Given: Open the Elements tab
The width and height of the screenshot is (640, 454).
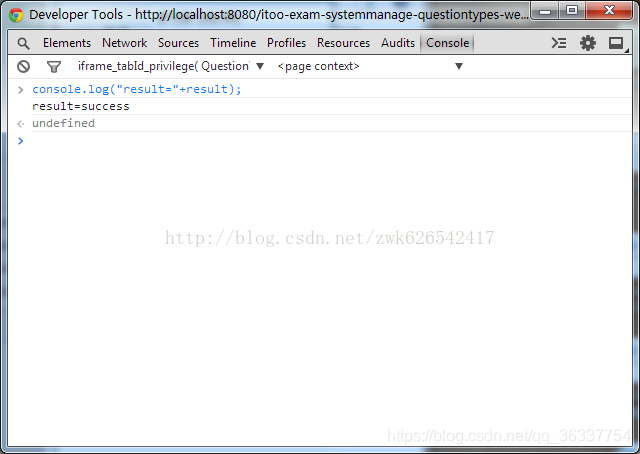Looking at the screenshot, I should (67, 43).
